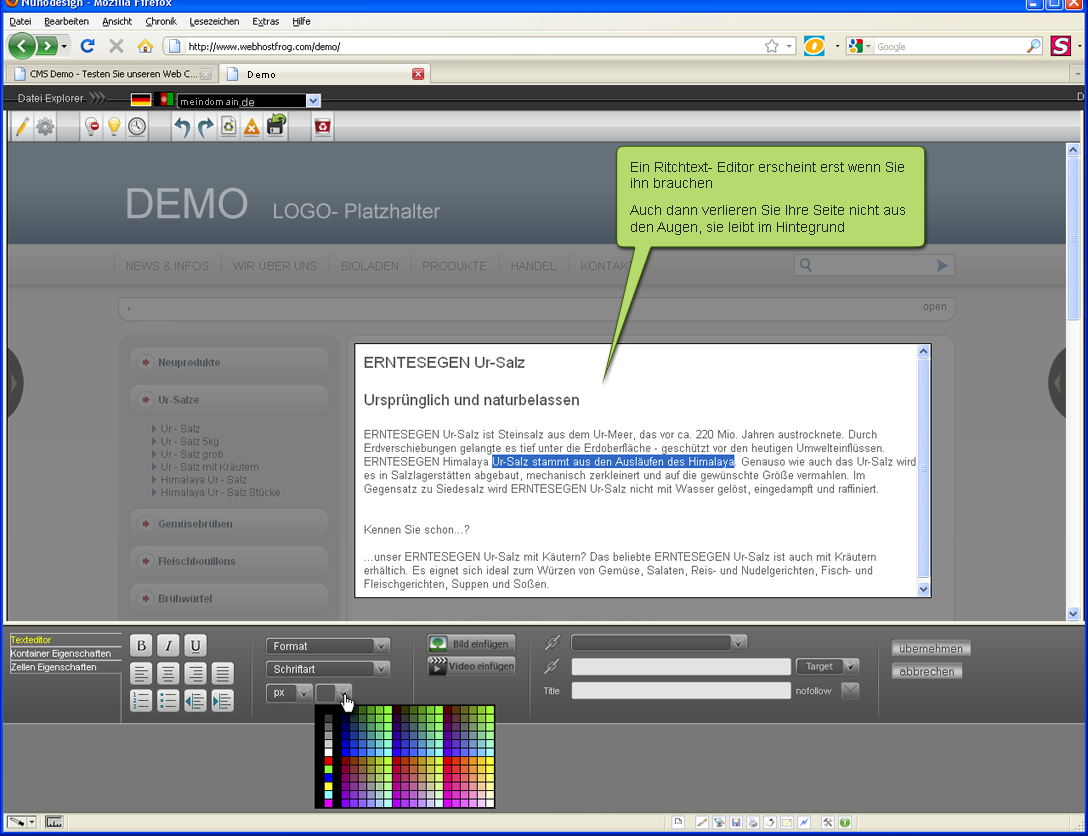Go to Firefox home page

pos(145,46)
